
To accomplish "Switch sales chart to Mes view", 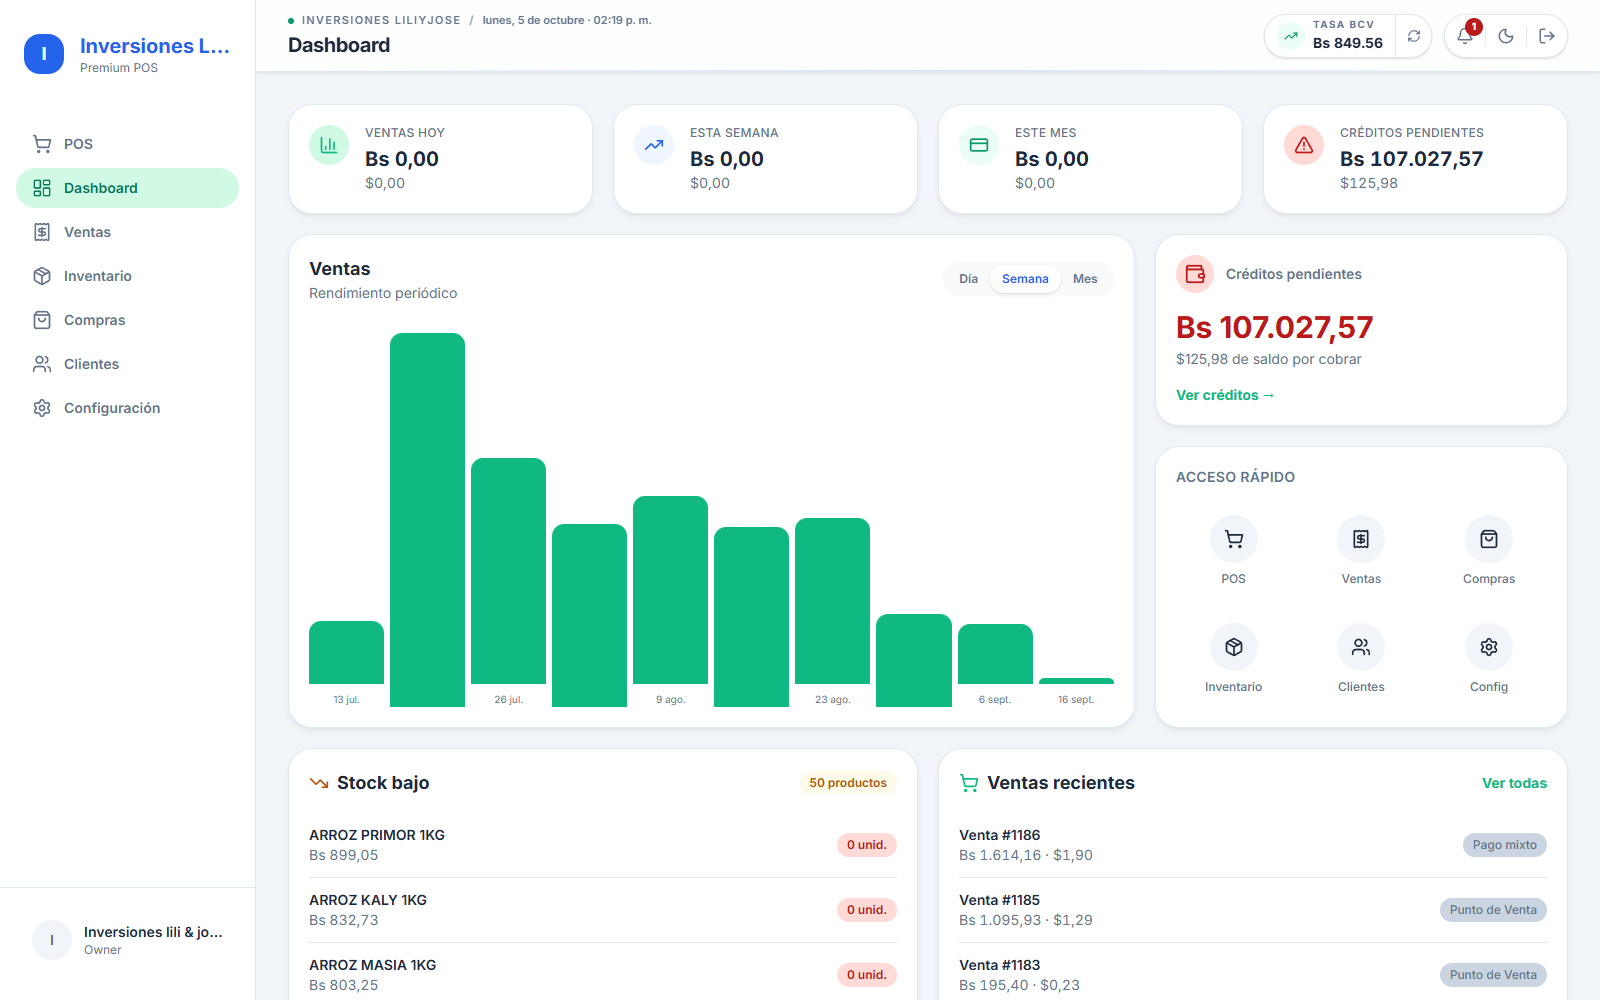I will coord(1085,279).
